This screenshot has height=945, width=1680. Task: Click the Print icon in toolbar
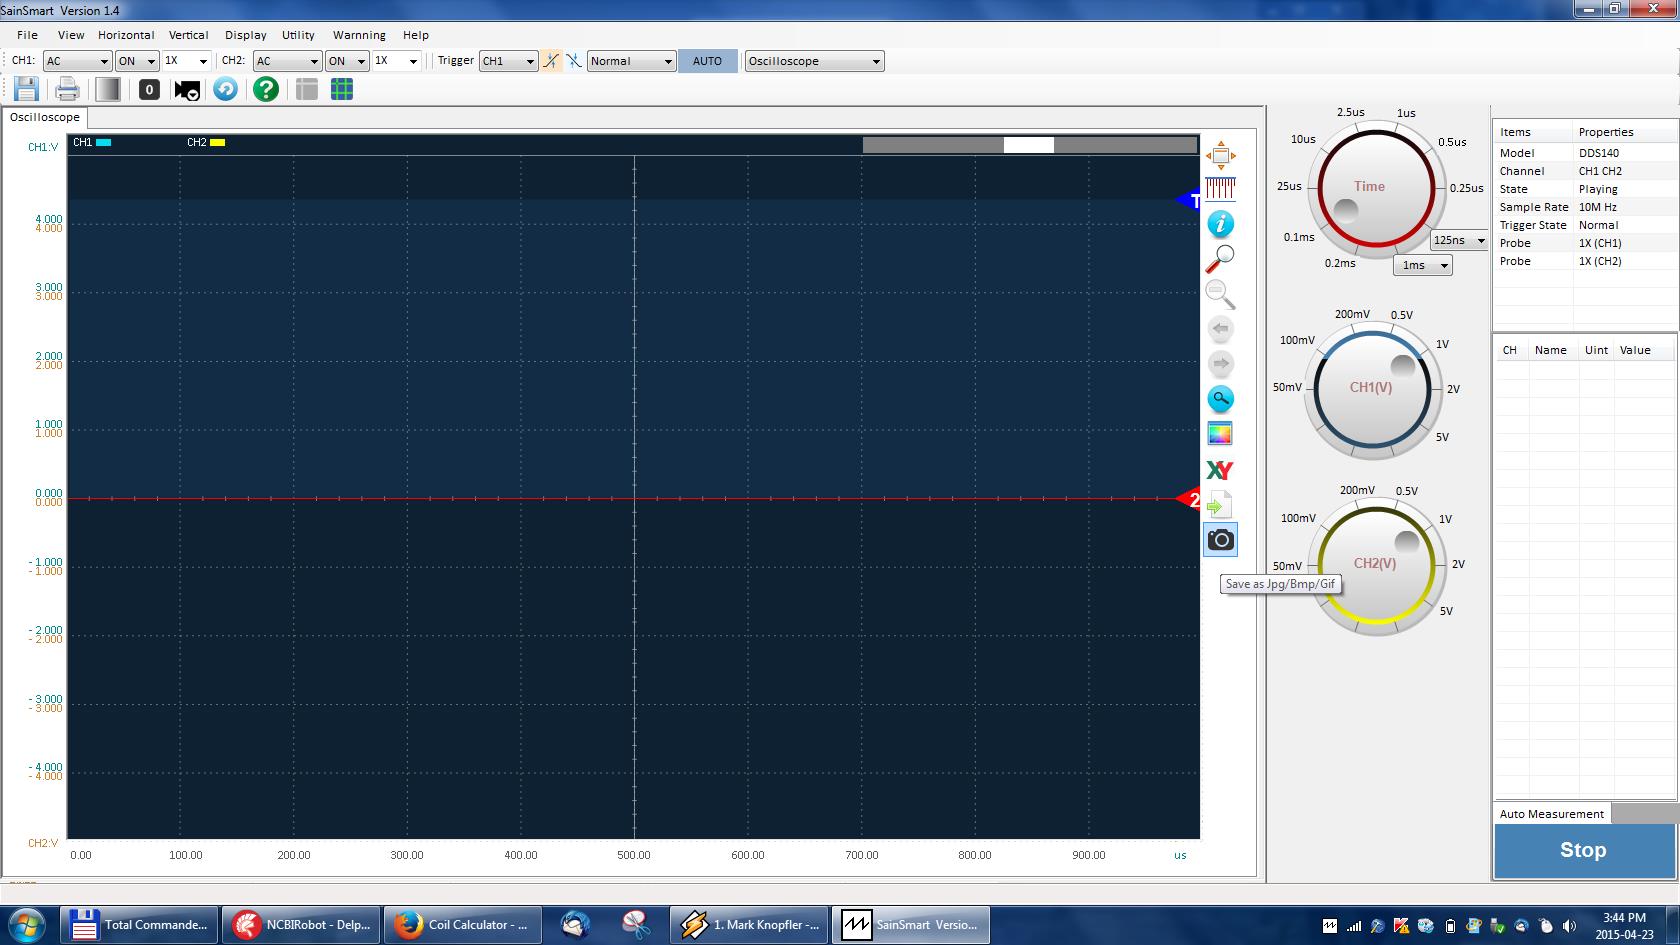point(67,89)
